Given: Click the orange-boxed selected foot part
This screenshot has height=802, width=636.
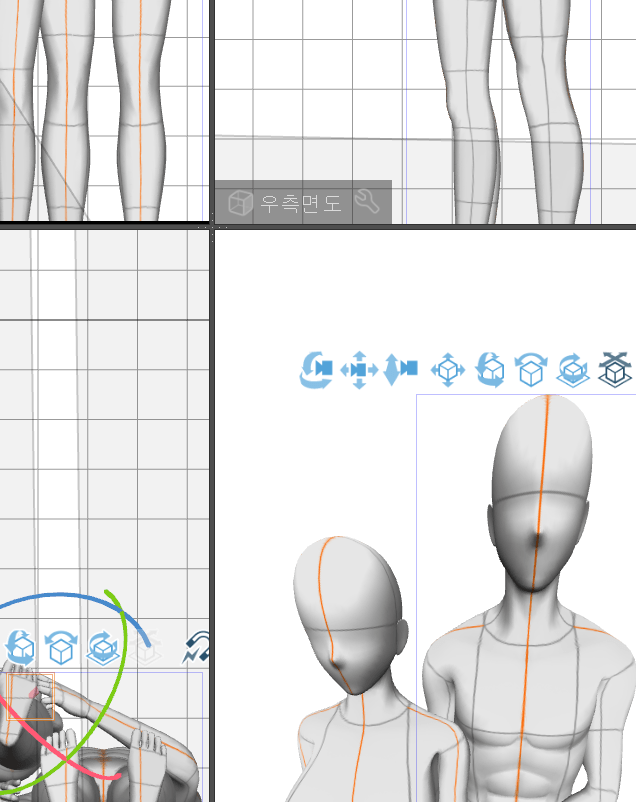Looking at the screenshot, I should (x=30, y=696).
